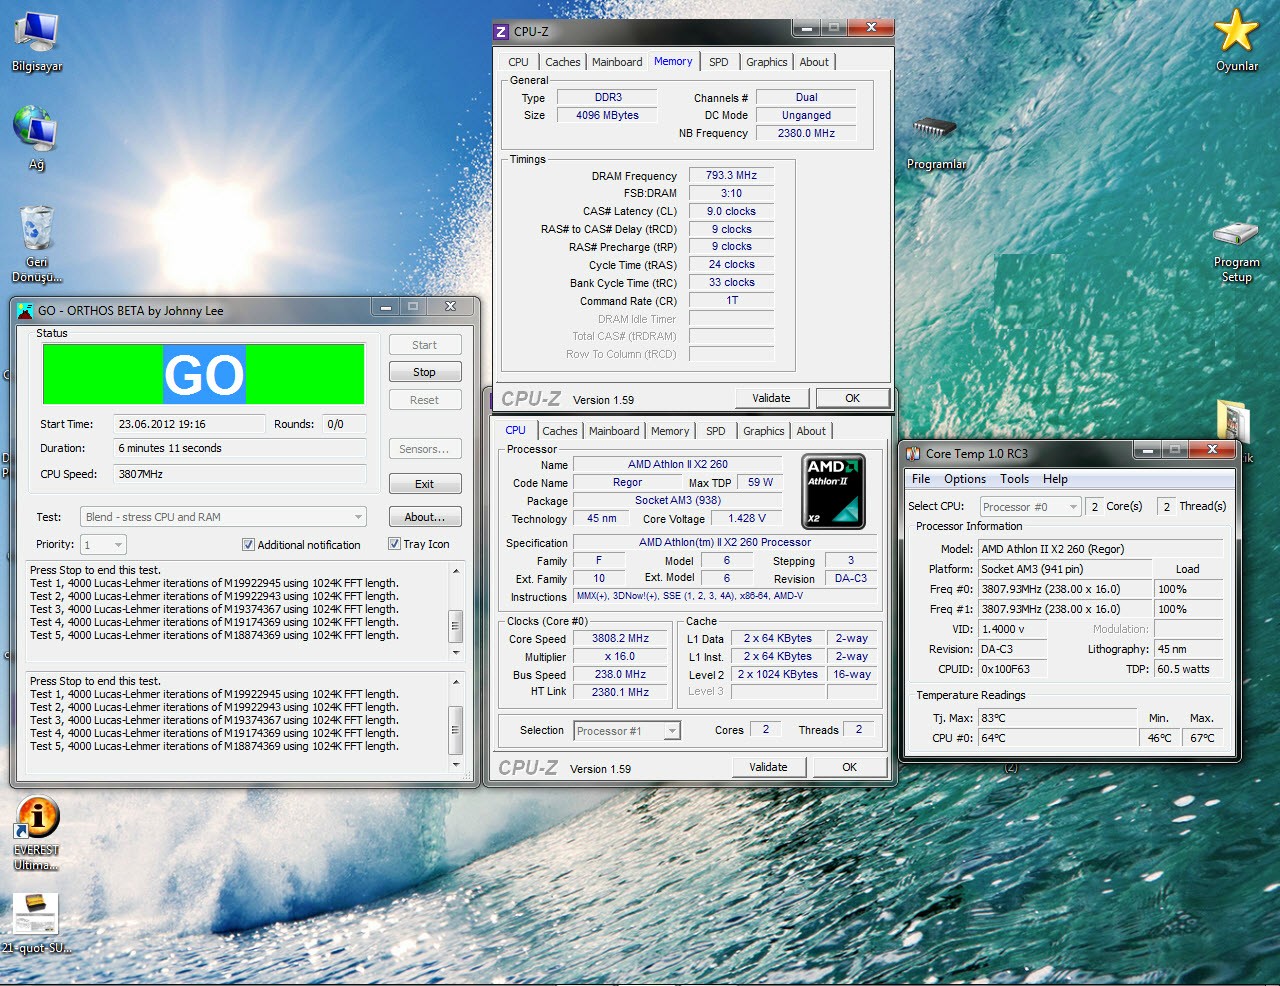Click the NB Frequency value 2380.0 MHz
This screenshot has height=986, width=1280.
coord(806,133)
